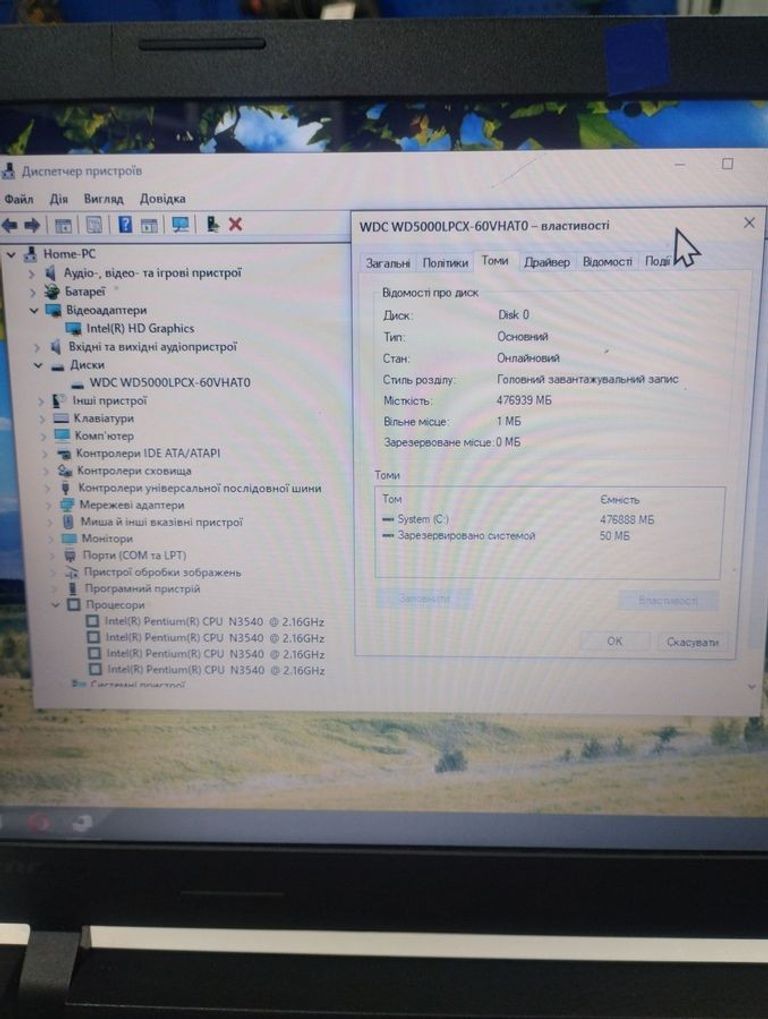Image resolution: width=768 pixels, height=1019 pixels.
Task: Click the Заповнити button
Action: coord(424,598)
